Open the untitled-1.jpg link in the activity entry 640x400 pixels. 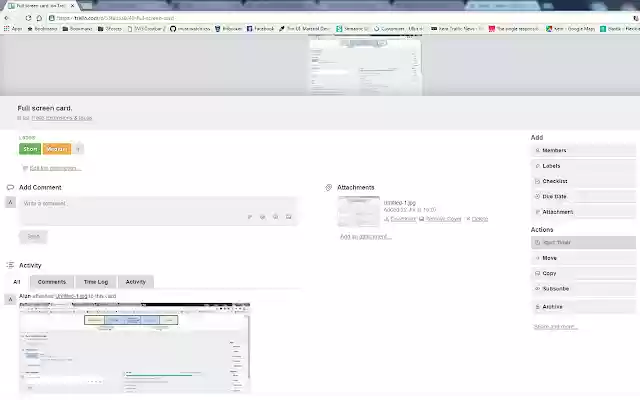71,296
